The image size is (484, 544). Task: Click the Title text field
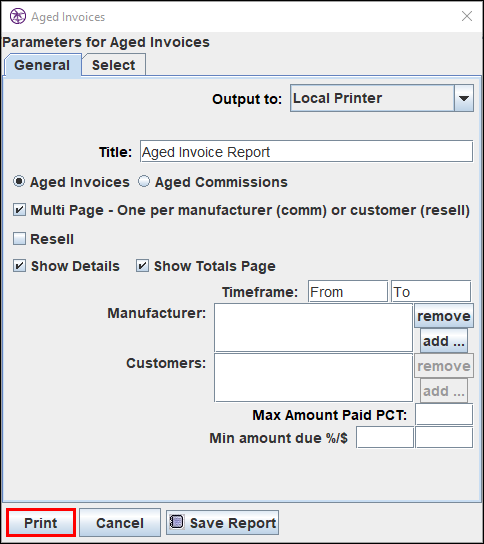coord(306,152)
